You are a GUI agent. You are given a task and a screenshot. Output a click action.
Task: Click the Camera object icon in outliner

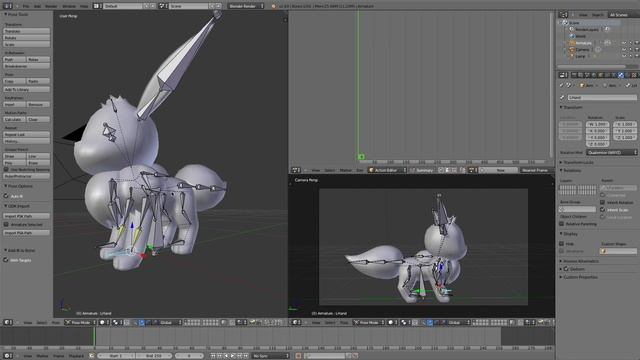pyautogui.click(x=572, y=49)
